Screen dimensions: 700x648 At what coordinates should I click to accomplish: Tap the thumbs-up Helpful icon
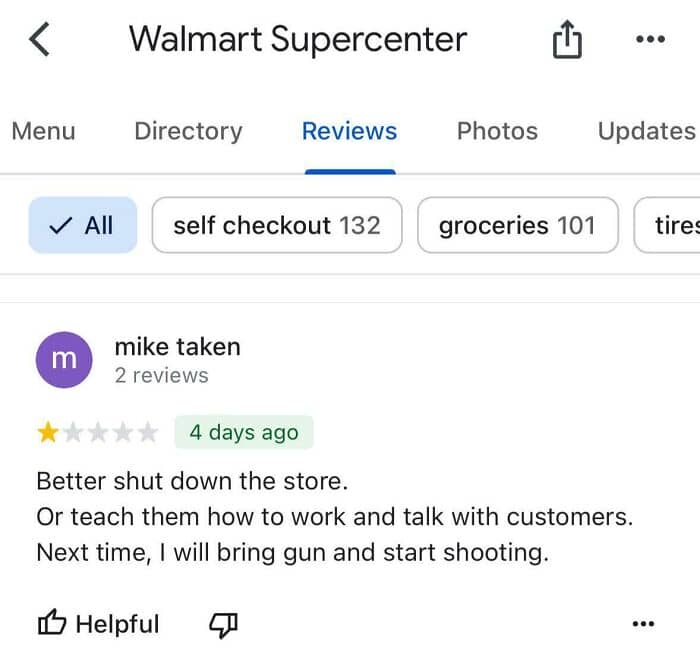click(x=52, y=622)
